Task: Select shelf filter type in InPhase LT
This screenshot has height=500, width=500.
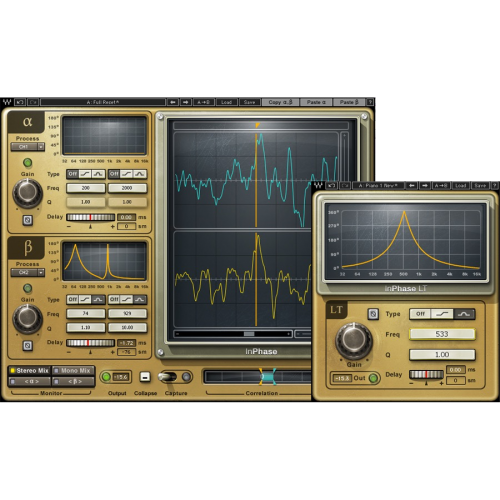Action: click(x=442, y=314)
